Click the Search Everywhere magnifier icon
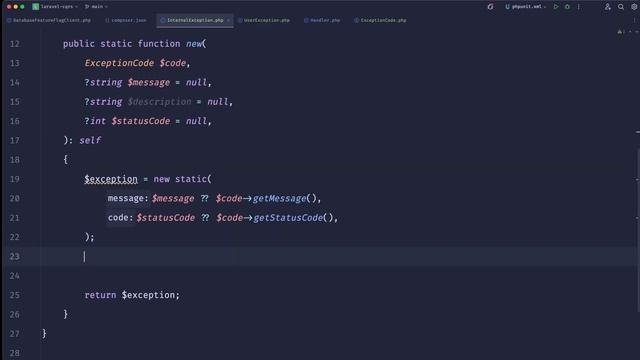The image size is (640, 360). coord(621,7)
